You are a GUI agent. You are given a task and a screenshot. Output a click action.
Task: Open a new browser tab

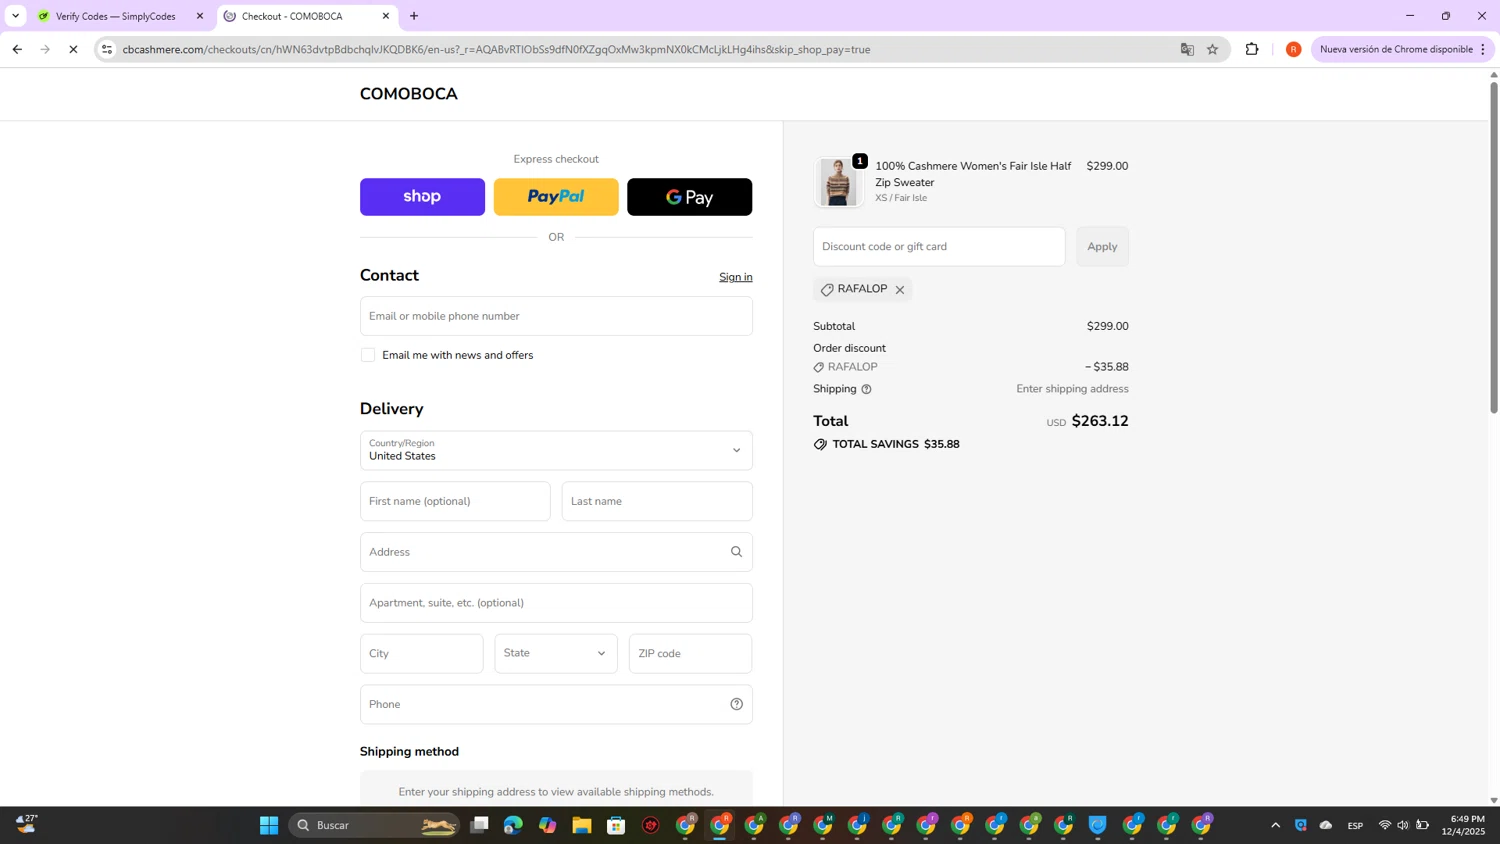(414, 16)
